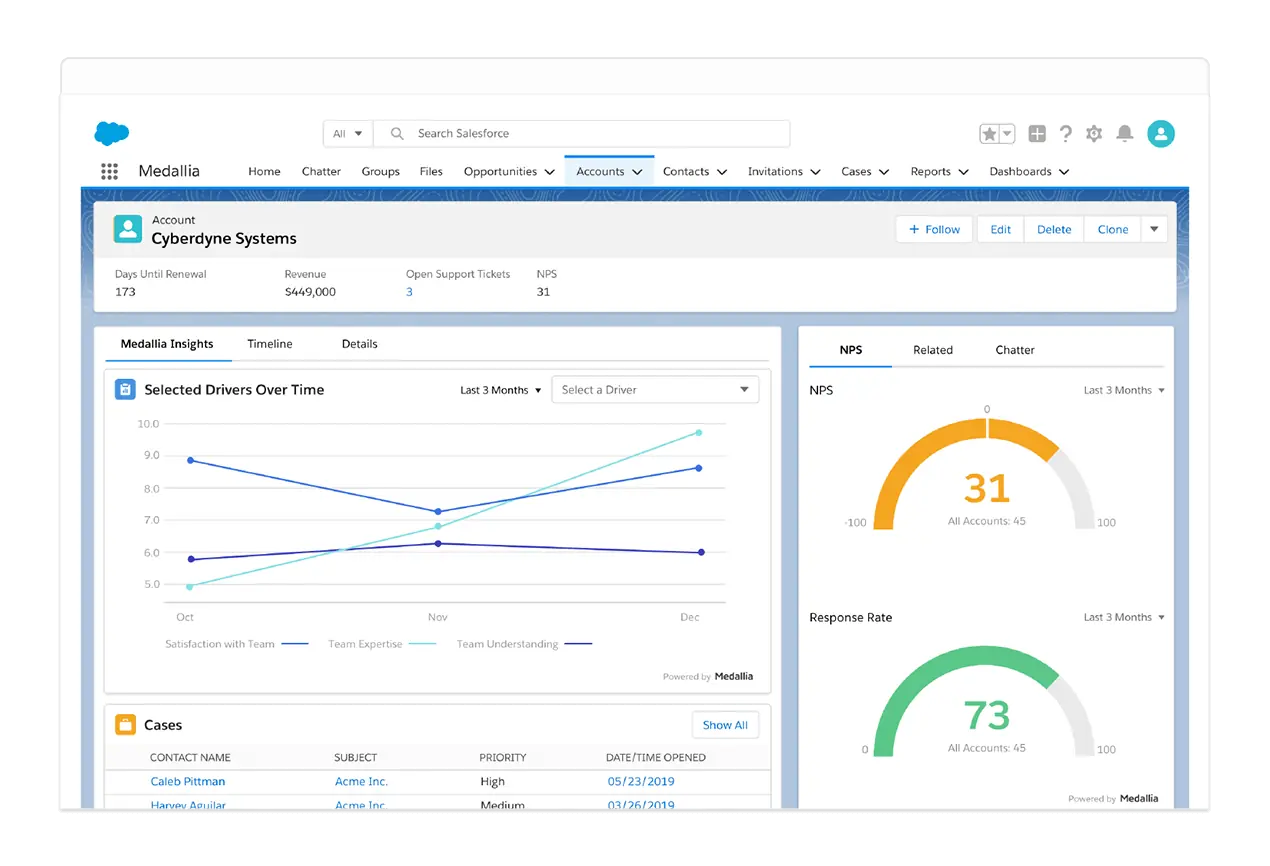Show All cases
Viewport: 1270px width, 866px height.
[x=725, y=725]
